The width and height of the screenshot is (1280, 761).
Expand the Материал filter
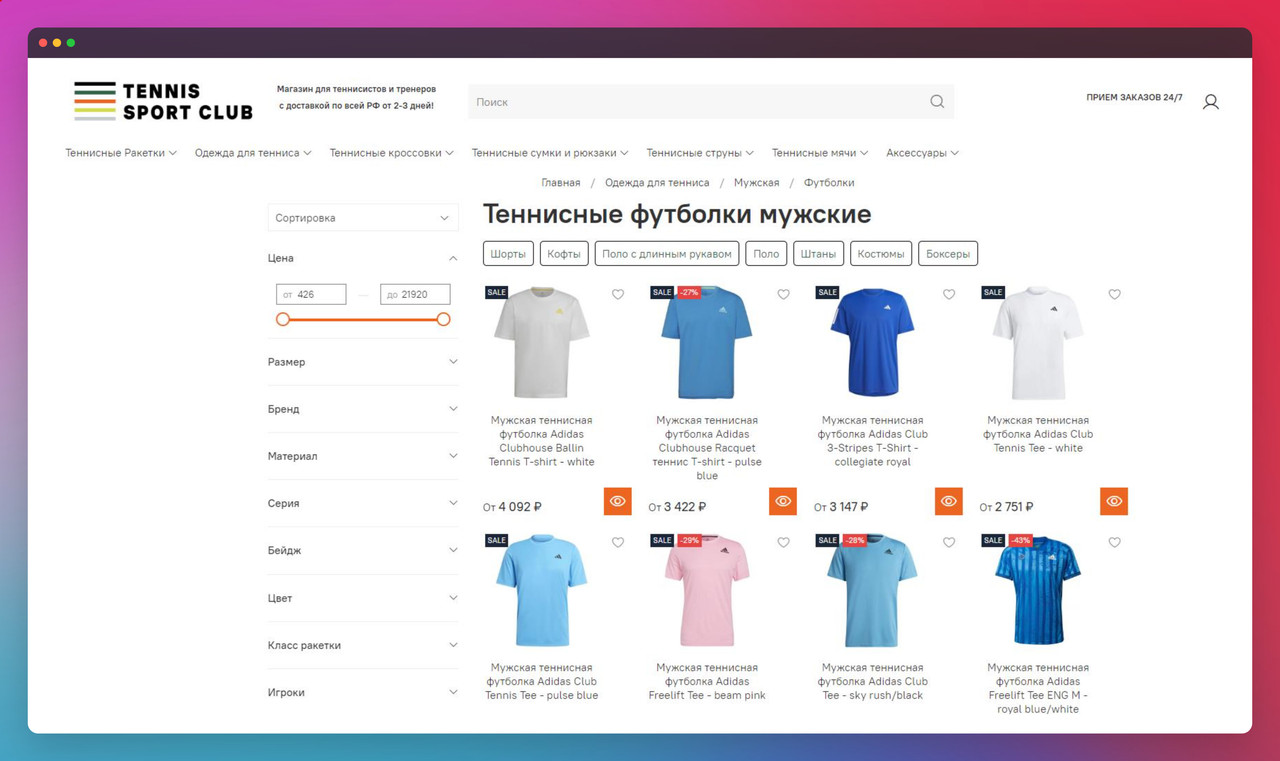pos(363,456)
